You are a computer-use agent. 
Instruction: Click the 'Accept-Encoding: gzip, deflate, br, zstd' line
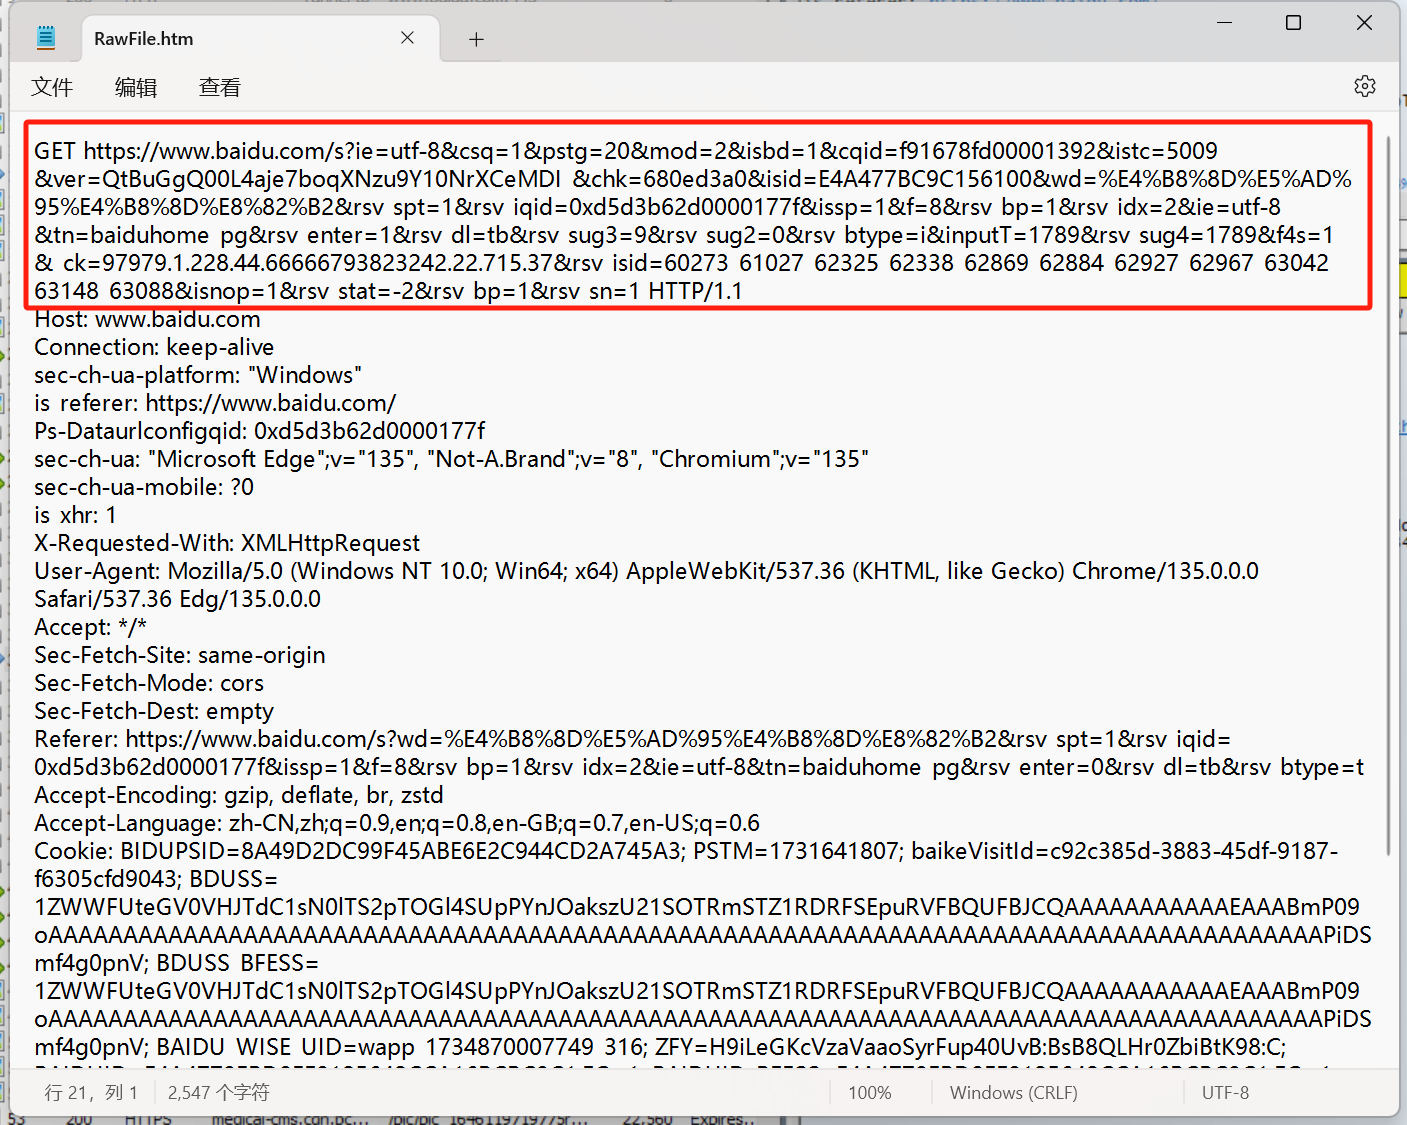click(x=239, y=795)
